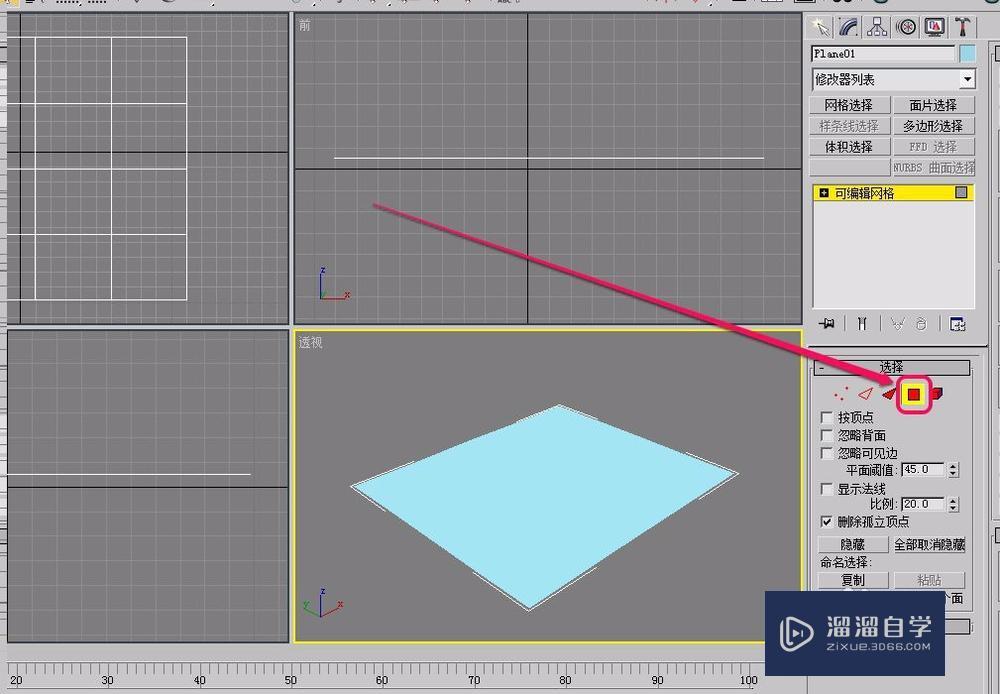Click 比例 value field 20.0
This screenshot has width=1000, height=694.
[923, 505]
